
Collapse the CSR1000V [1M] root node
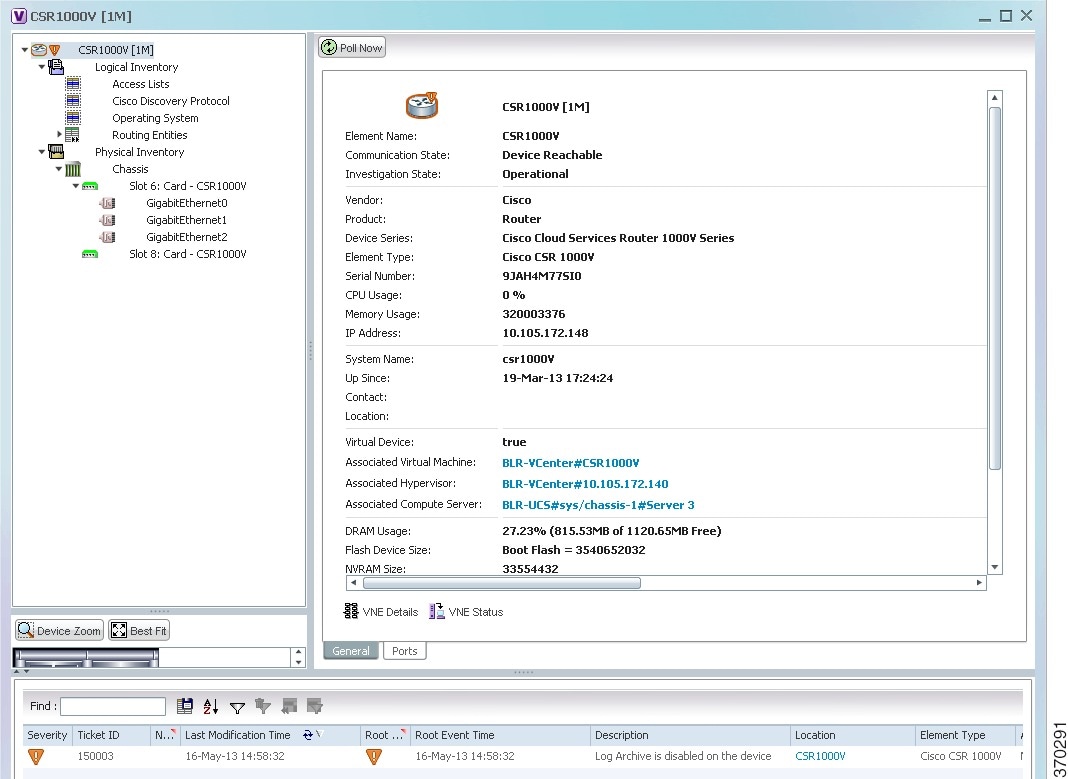point(25,50)
